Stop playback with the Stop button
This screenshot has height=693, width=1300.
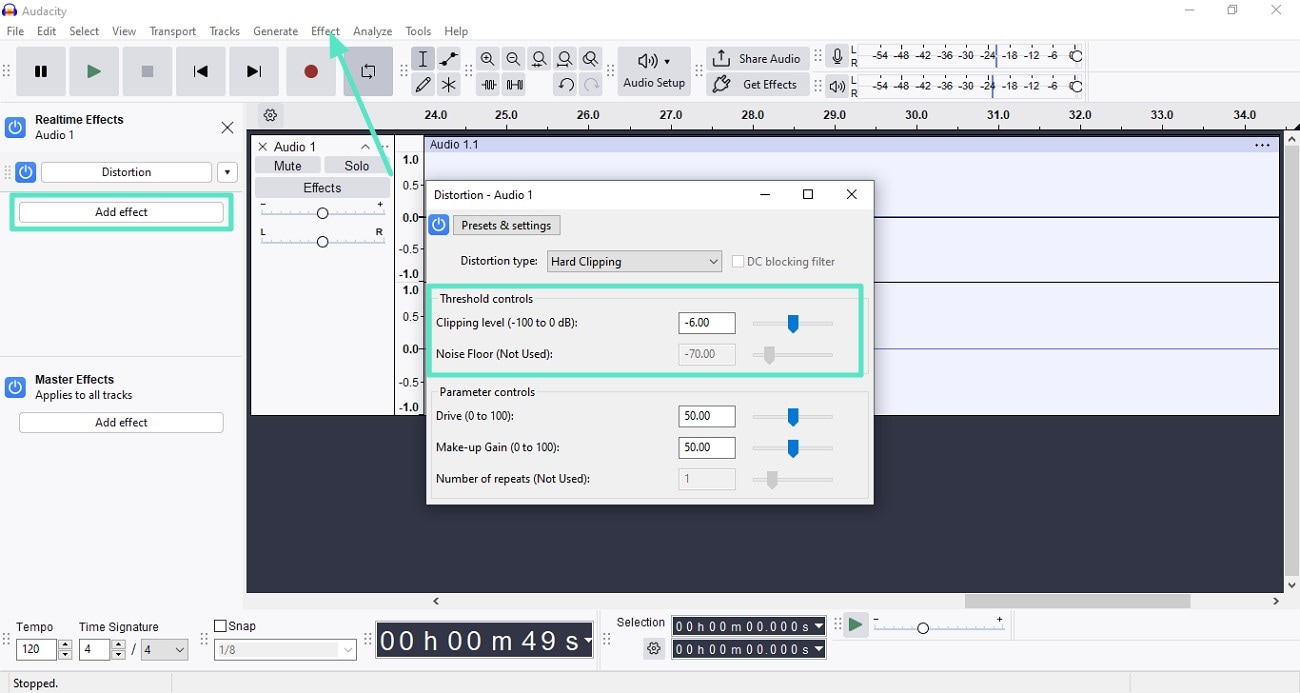coord(148,71)
